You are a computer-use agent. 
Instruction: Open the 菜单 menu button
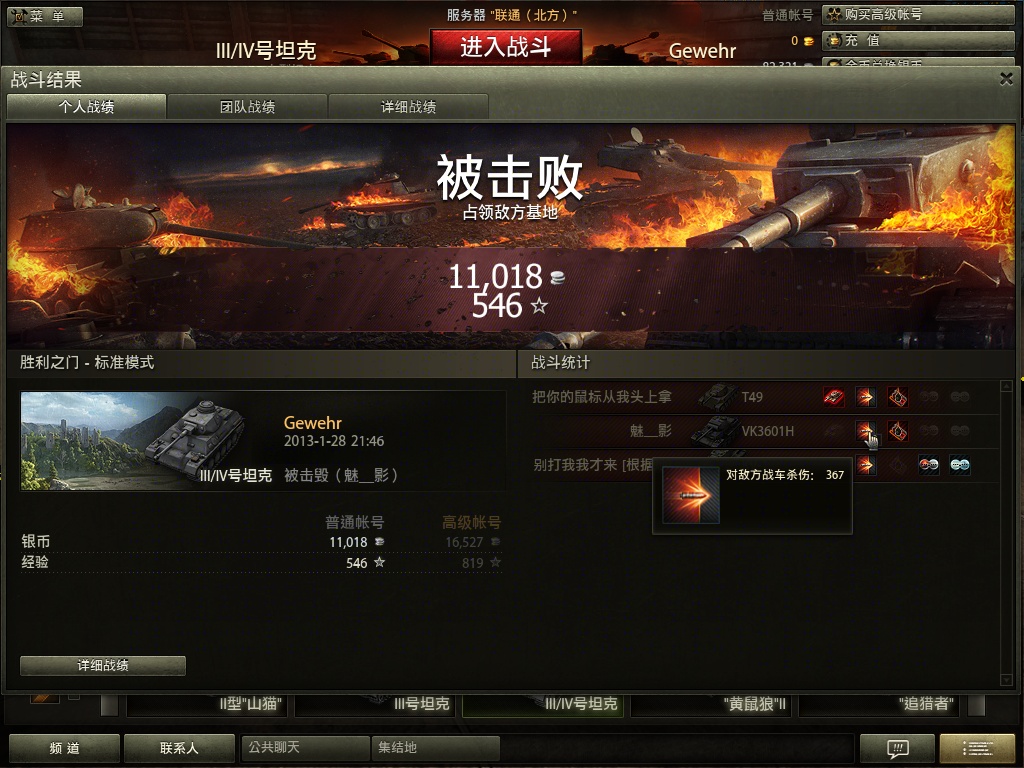[x=45, y=16]
